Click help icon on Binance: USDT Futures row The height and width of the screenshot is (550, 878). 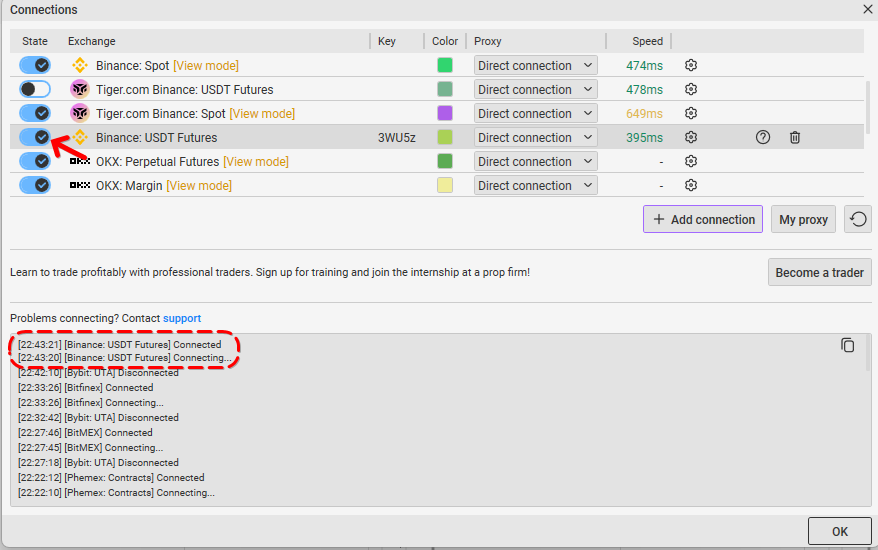point(763,138)
